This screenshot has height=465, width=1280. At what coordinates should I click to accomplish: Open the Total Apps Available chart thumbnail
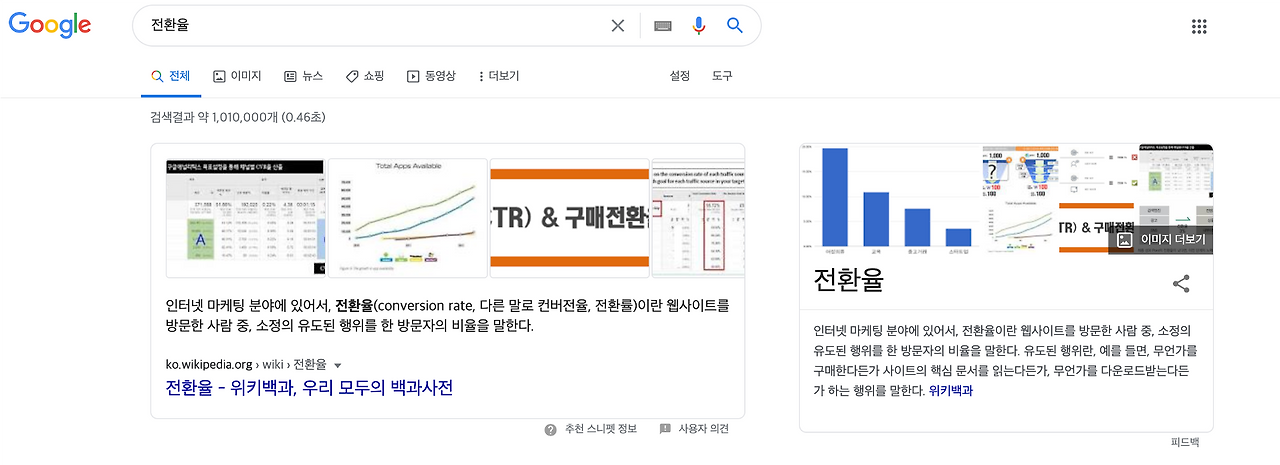tap(408, 217)
